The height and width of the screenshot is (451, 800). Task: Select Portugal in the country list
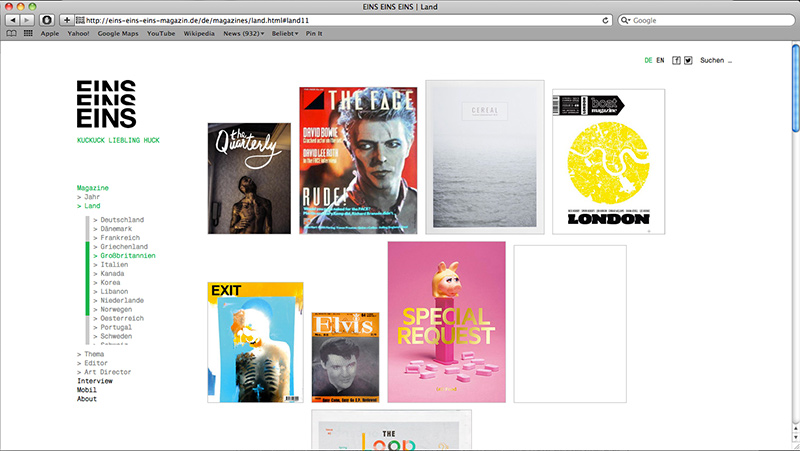(x=113, y=328)
